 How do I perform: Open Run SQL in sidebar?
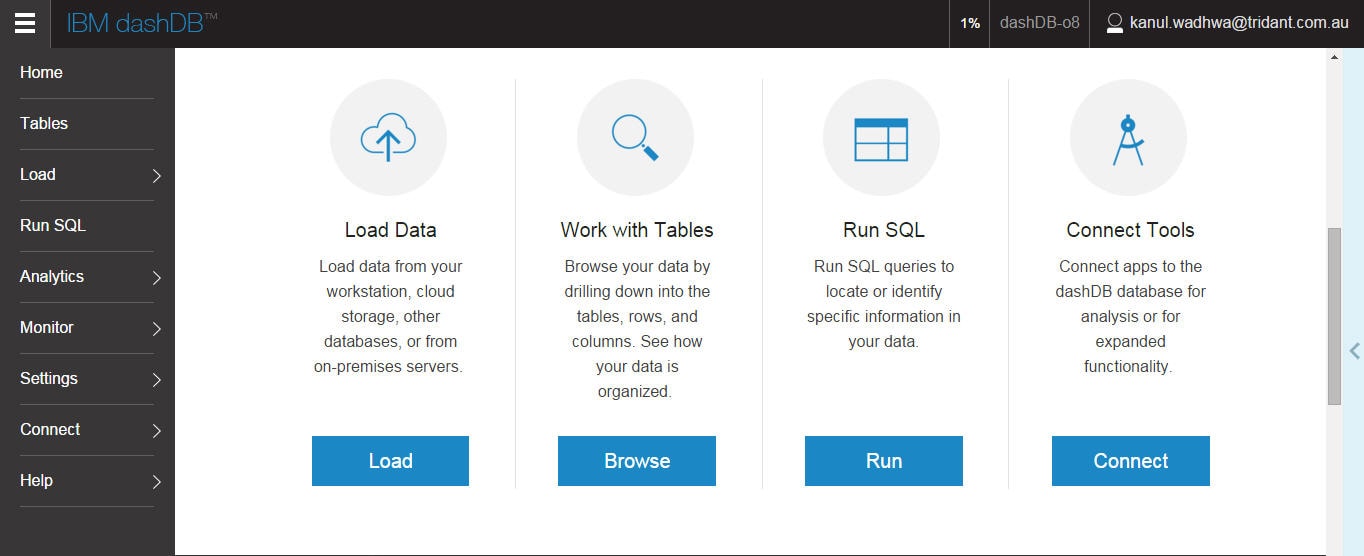click(x=53, y=225)
